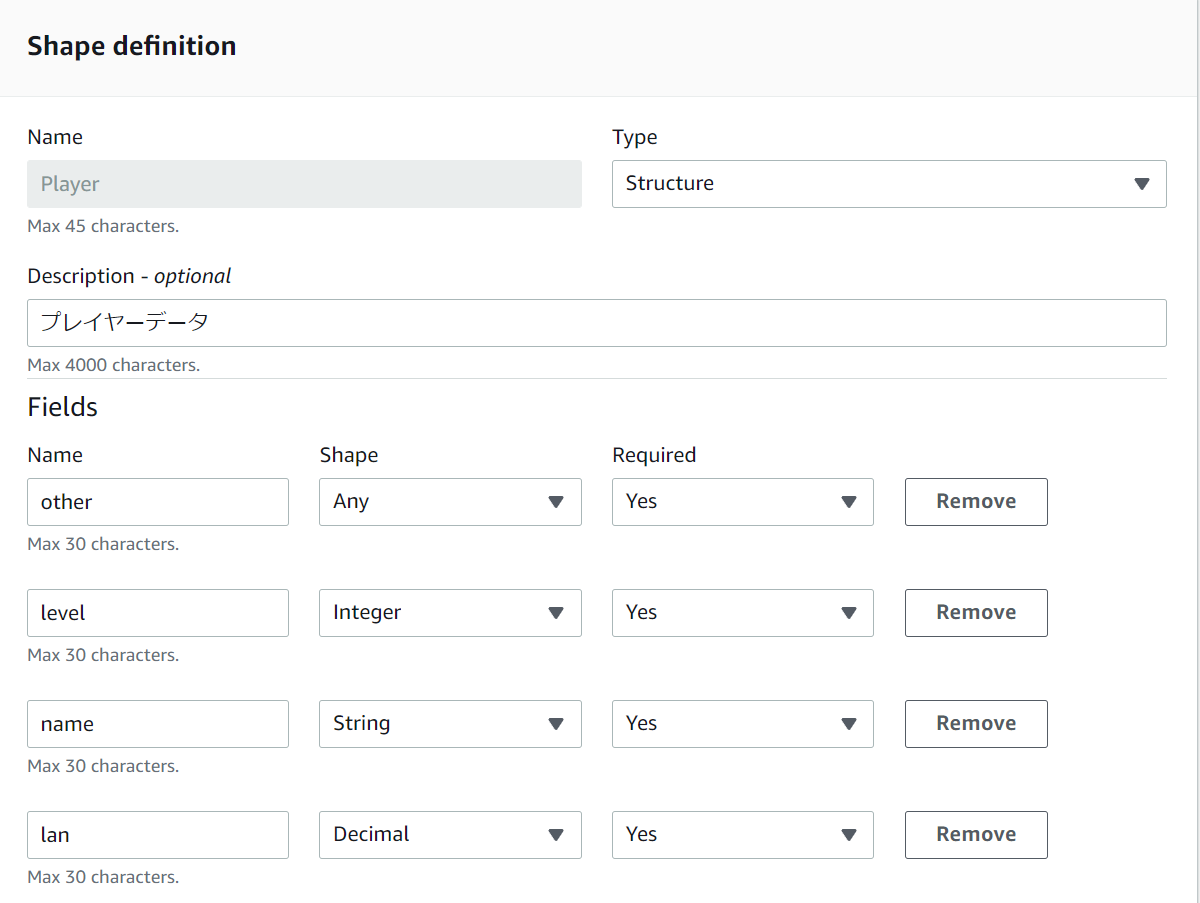Viewport: 1200px width, 903px height.
Task: Edit the 'other' field name input
Action: (158, 502)
